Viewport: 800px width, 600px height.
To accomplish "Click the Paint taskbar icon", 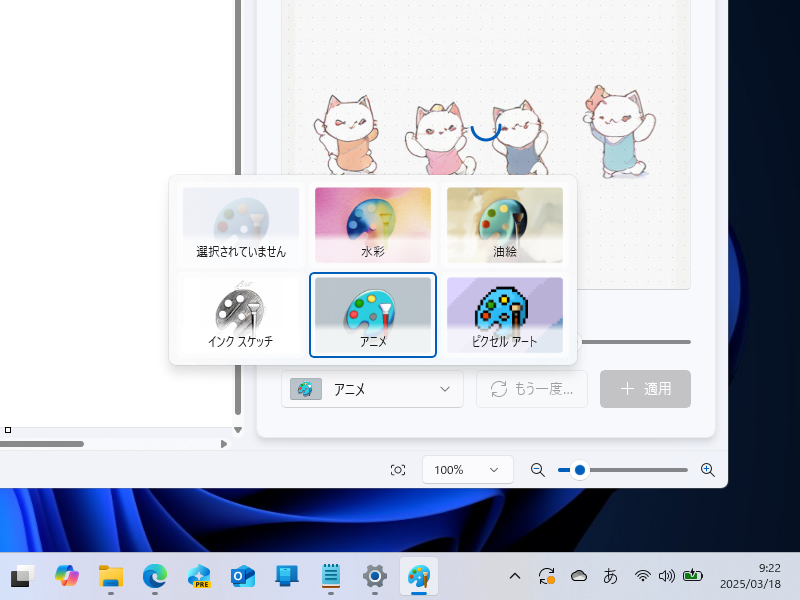I will 418,576.
